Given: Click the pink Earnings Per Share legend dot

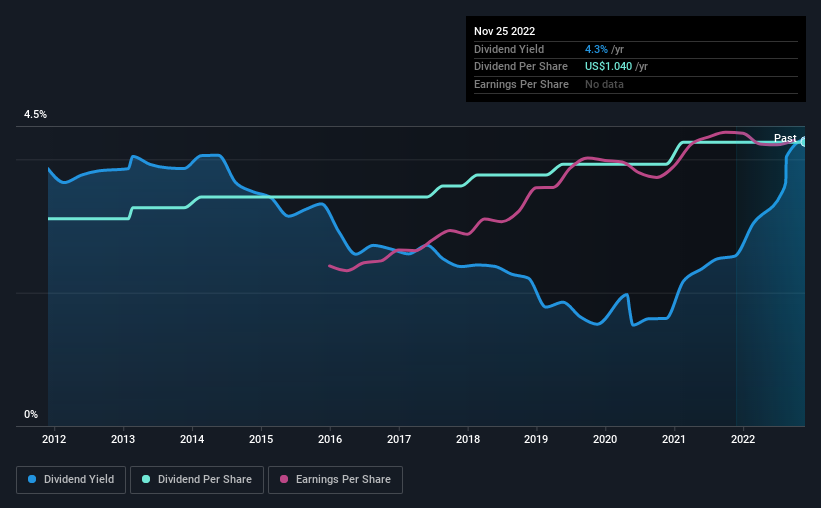Looking at the screenshot, I should 284,479.
